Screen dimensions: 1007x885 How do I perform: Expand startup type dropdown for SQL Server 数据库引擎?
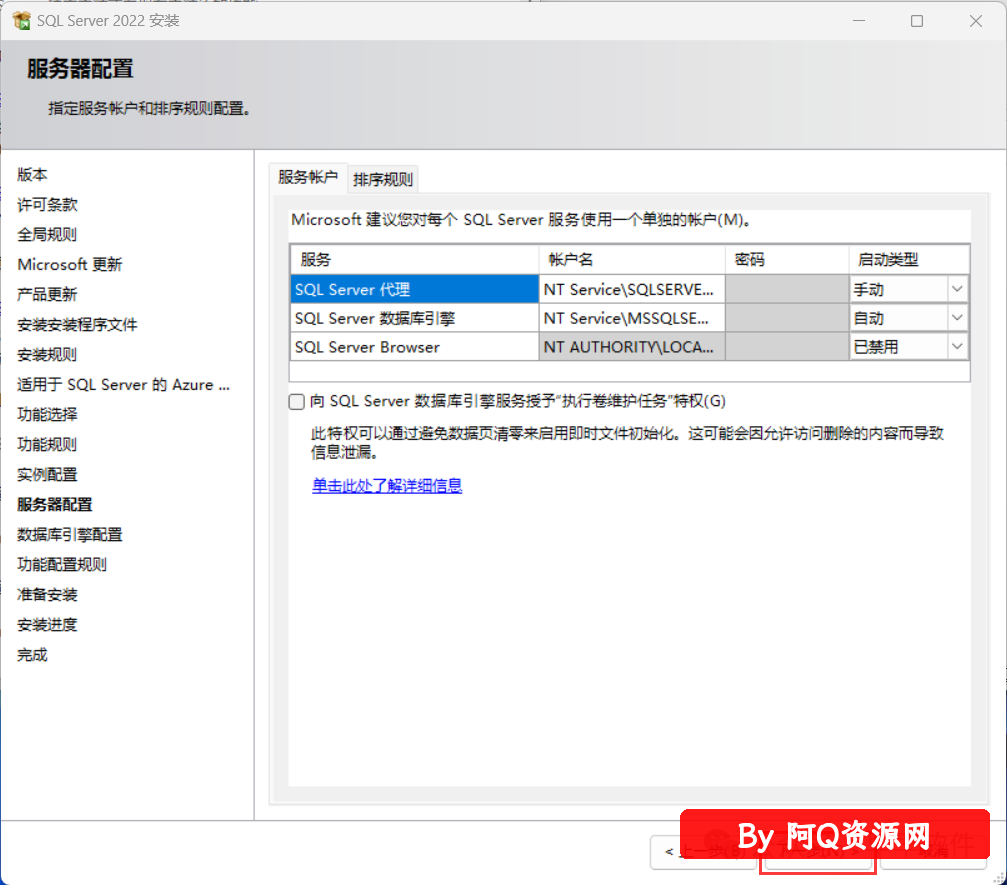[957, 318]
